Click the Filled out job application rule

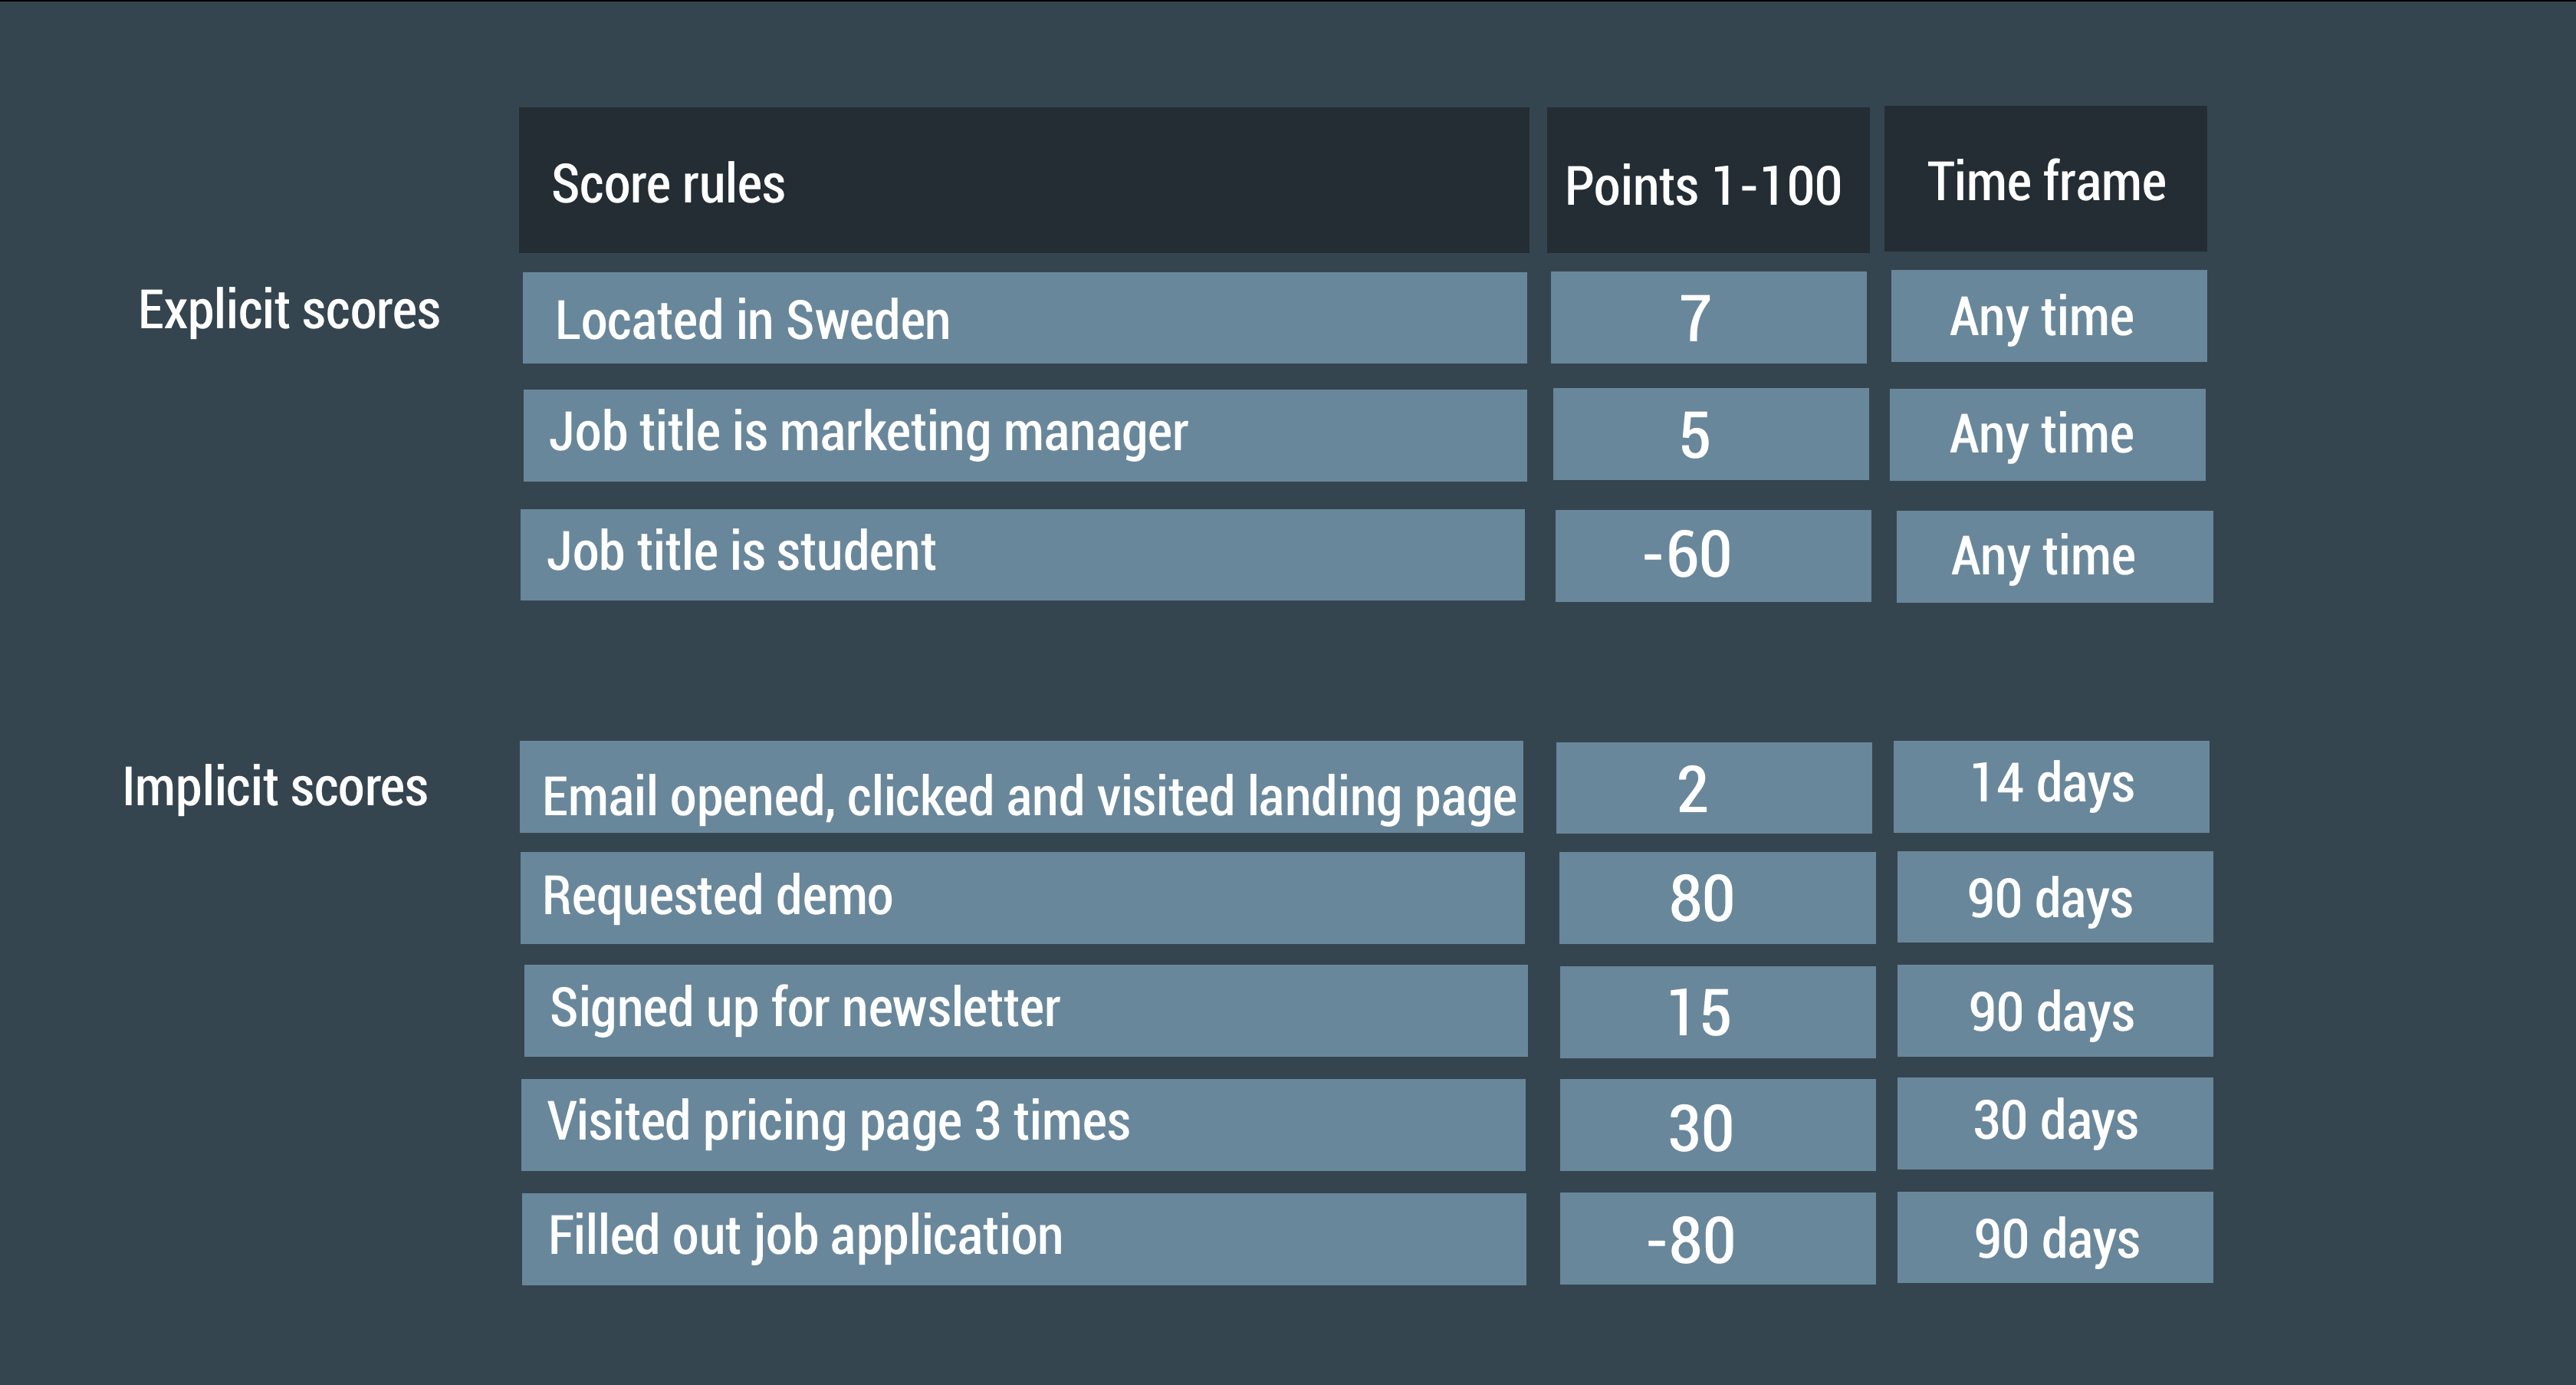[1023, 1239]
